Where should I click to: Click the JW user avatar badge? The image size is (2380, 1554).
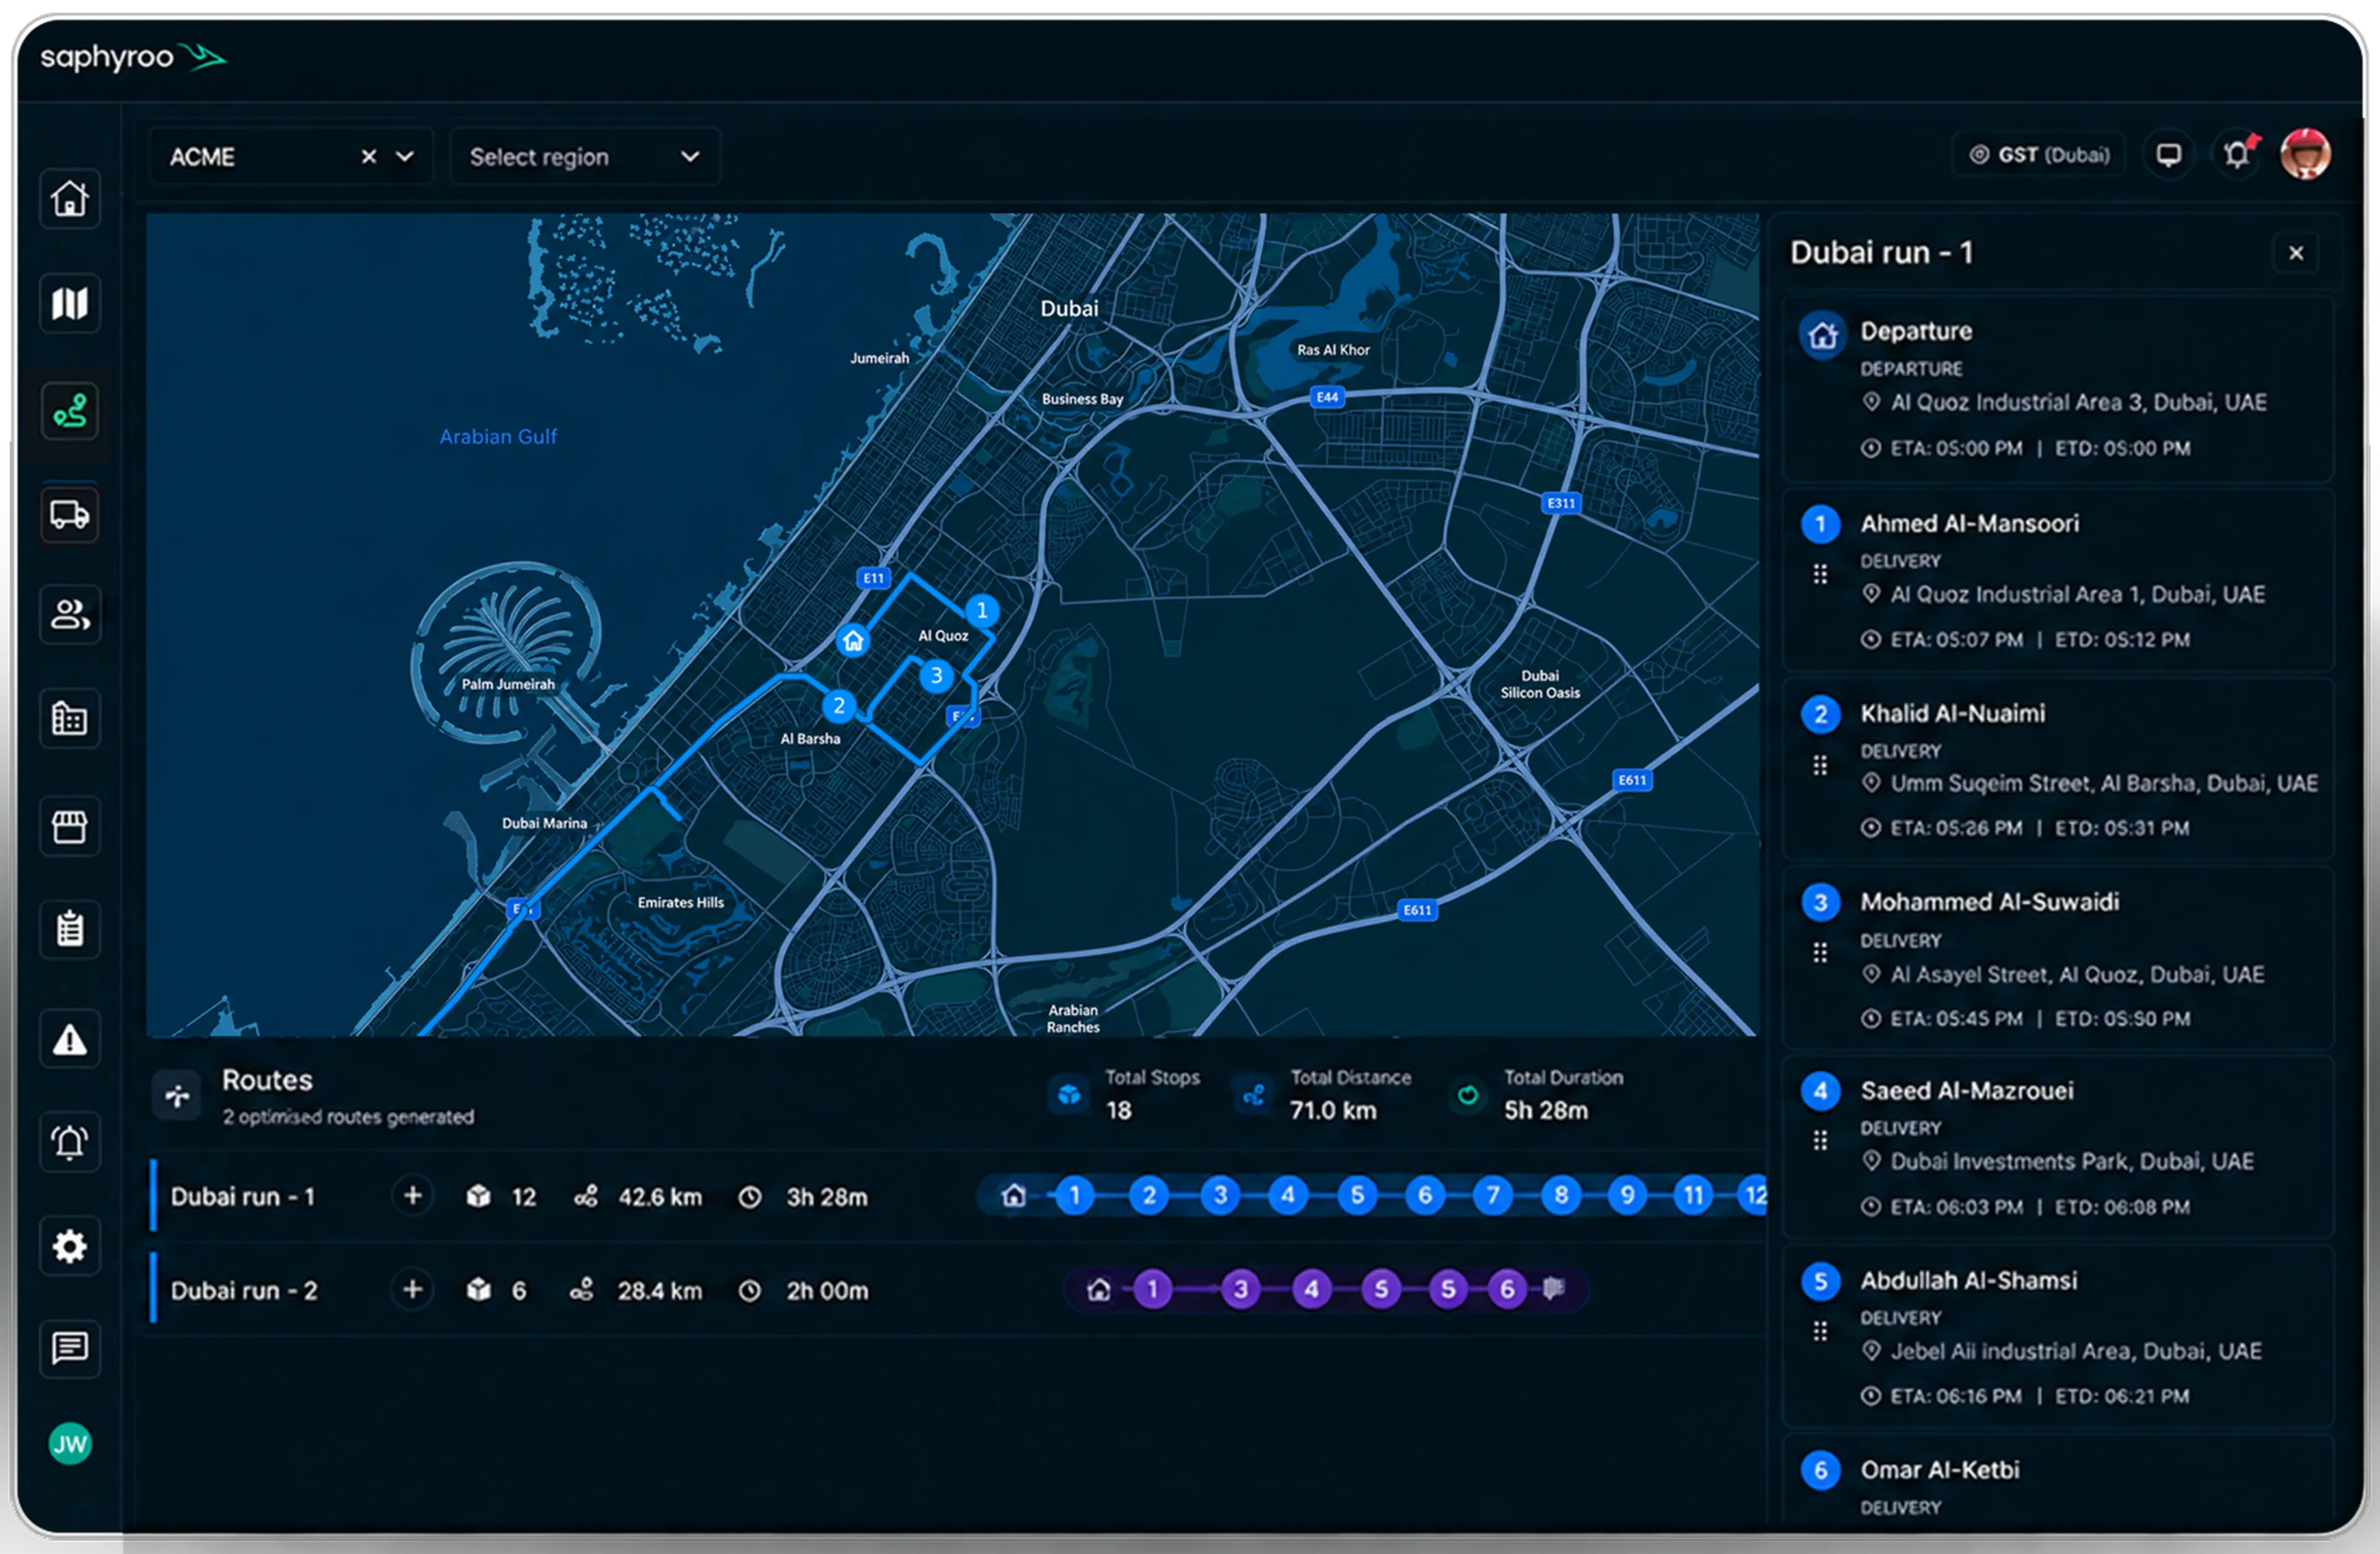click(69, 1443)
